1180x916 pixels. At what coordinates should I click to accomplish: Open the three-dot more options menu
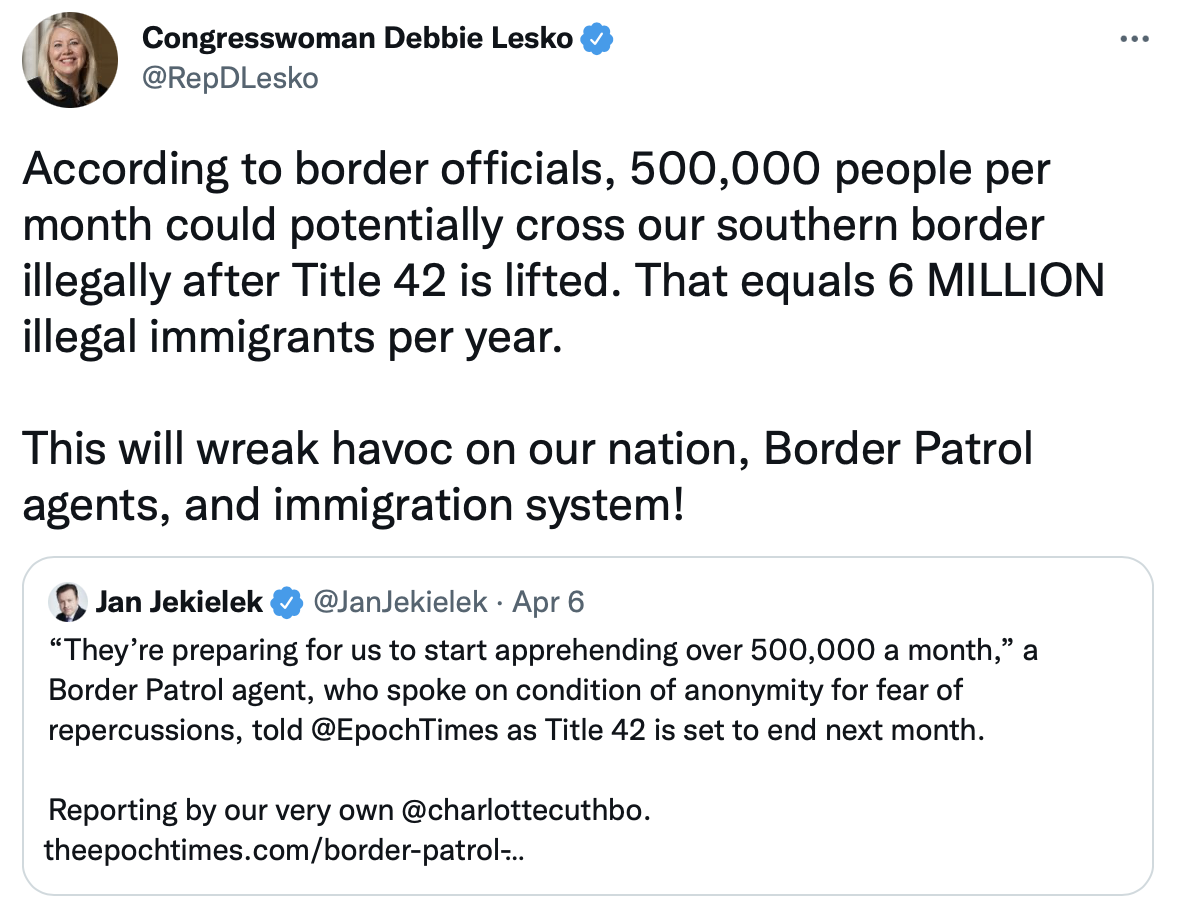(x=1134, y=39)
